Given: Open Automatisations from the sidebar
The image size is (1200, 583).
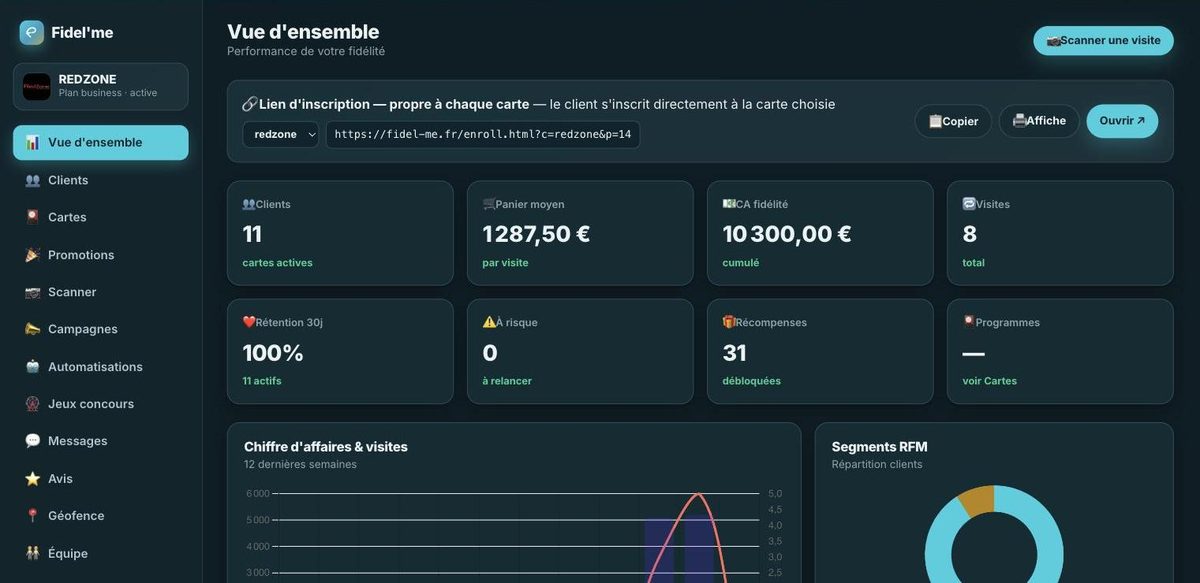Looking at the screenshot, I should point(101,367).
